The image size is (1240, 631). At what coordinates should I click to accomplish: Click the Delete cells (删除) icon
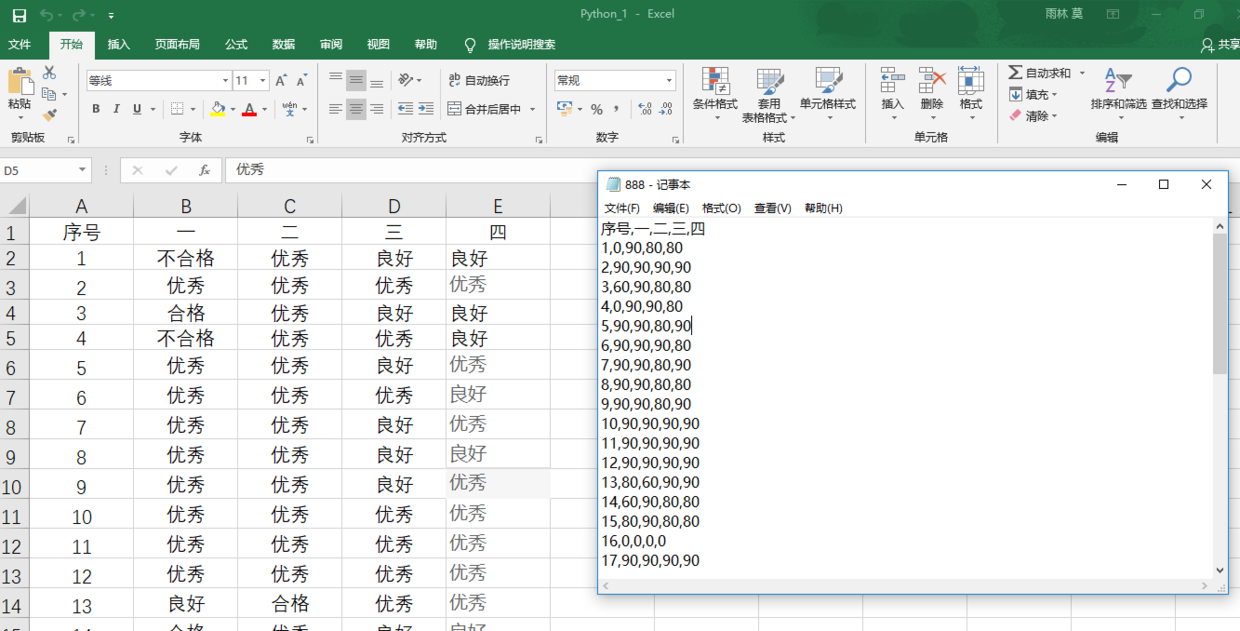[931, 81]
